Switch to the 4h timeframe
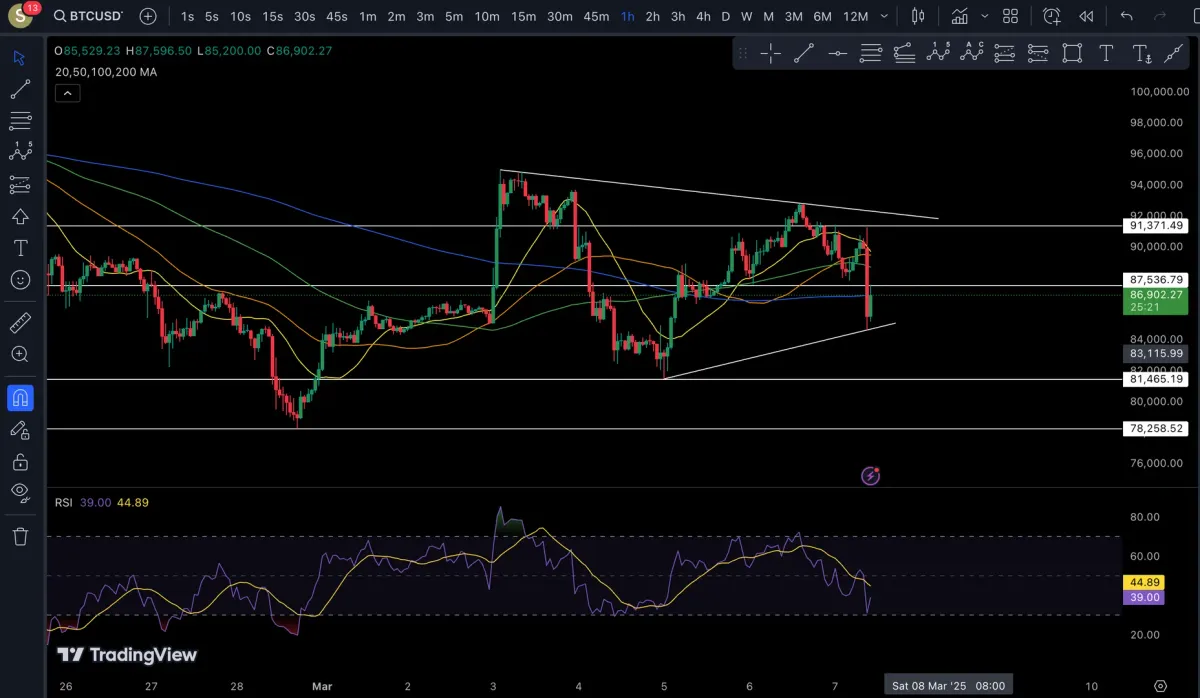 coord(703,16)
